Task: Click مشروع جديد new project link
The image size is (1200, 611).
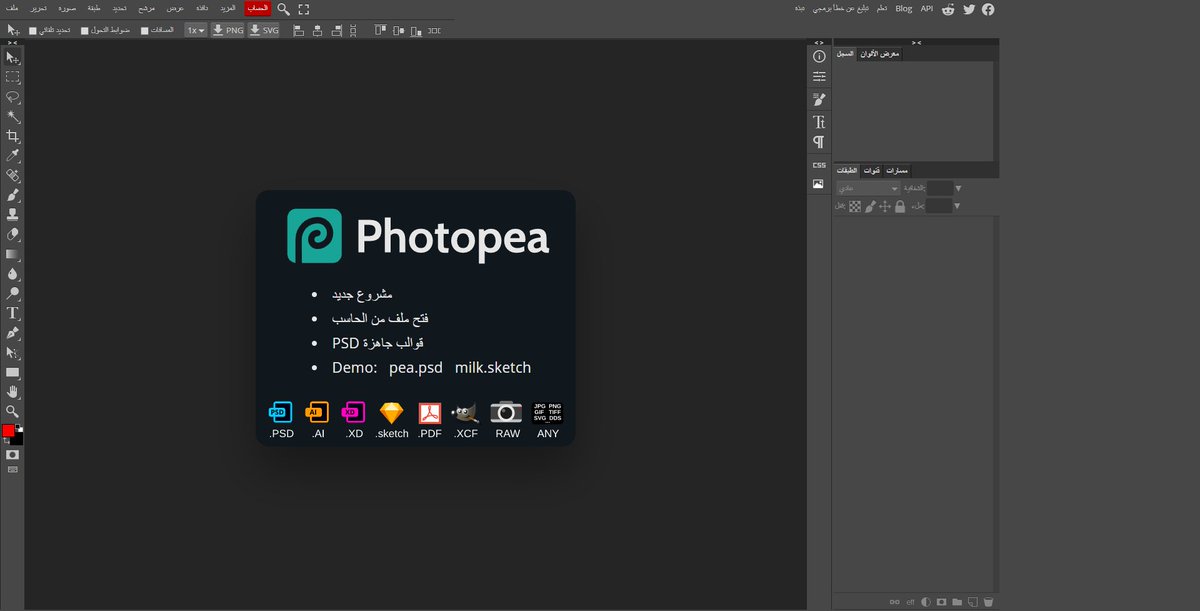Action: [362, 295]
